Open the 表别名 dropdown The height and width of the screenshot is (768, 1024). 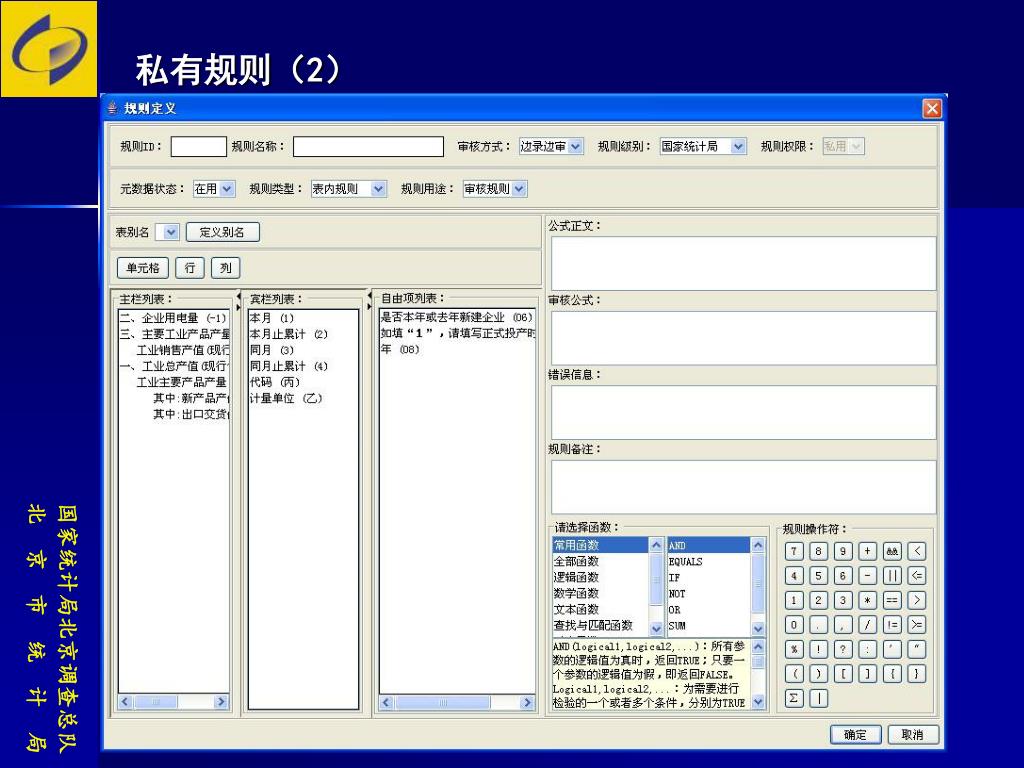pyautogui.click(x=167, y=232)
